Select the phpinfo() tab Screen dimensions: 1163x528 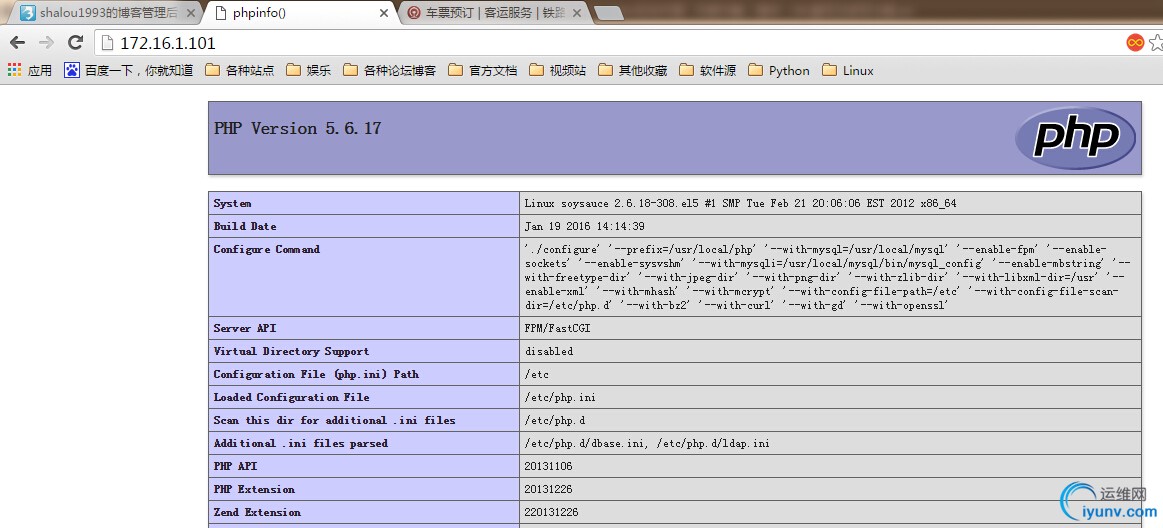coord(300,13)
